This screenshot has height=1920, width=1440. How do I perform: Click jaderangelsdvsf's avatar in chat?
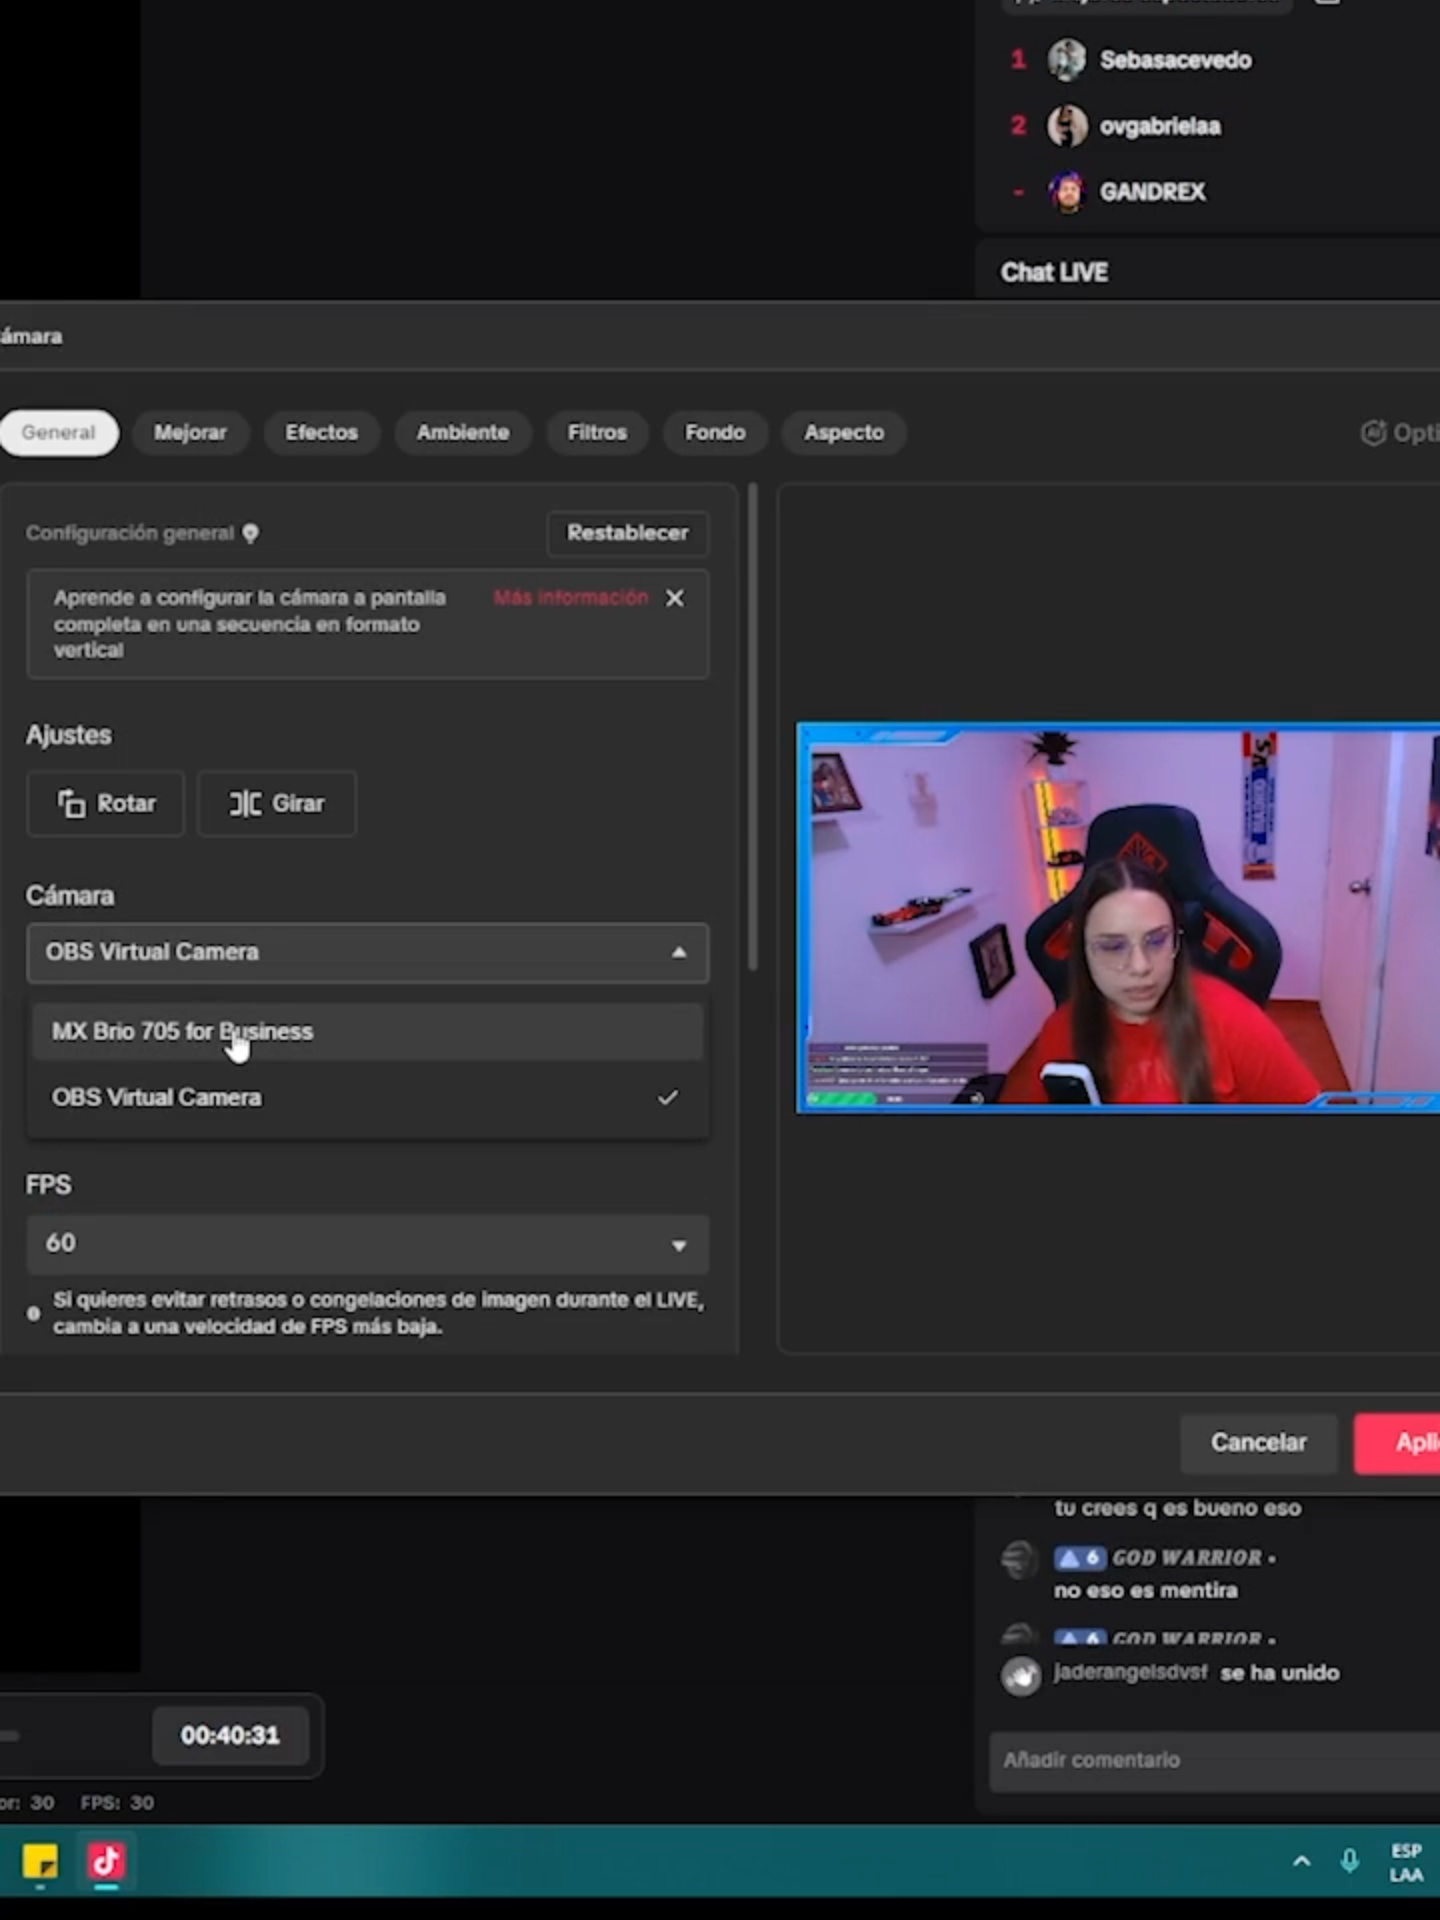(x=1021, y=1676)
